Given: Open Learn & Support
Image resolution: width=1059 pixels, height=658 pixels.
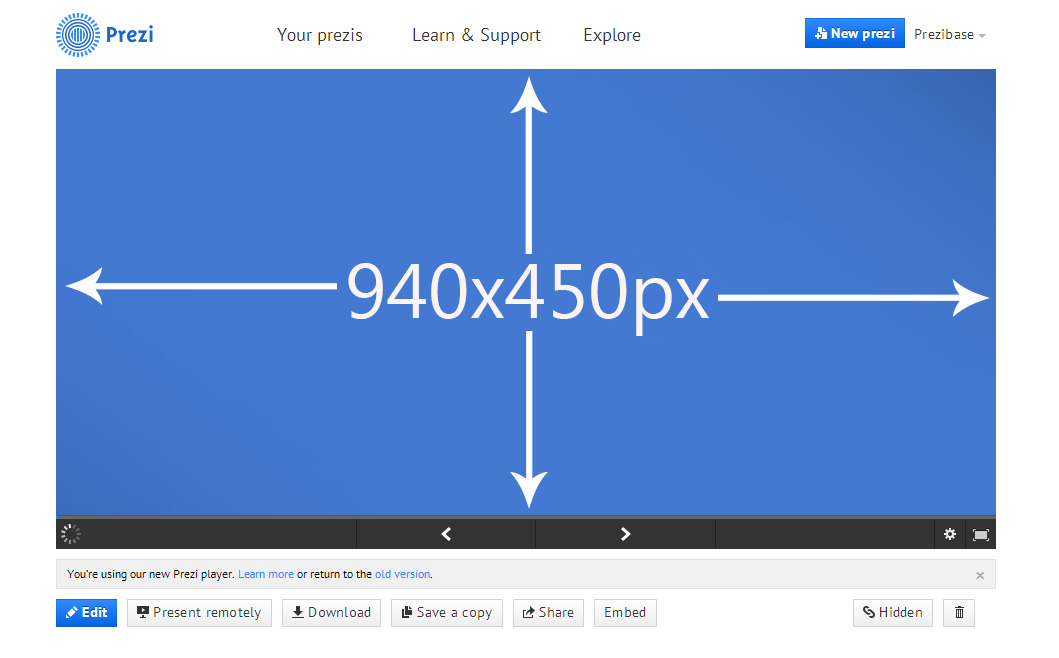Looking at the screenshot, I should point(476,34).
